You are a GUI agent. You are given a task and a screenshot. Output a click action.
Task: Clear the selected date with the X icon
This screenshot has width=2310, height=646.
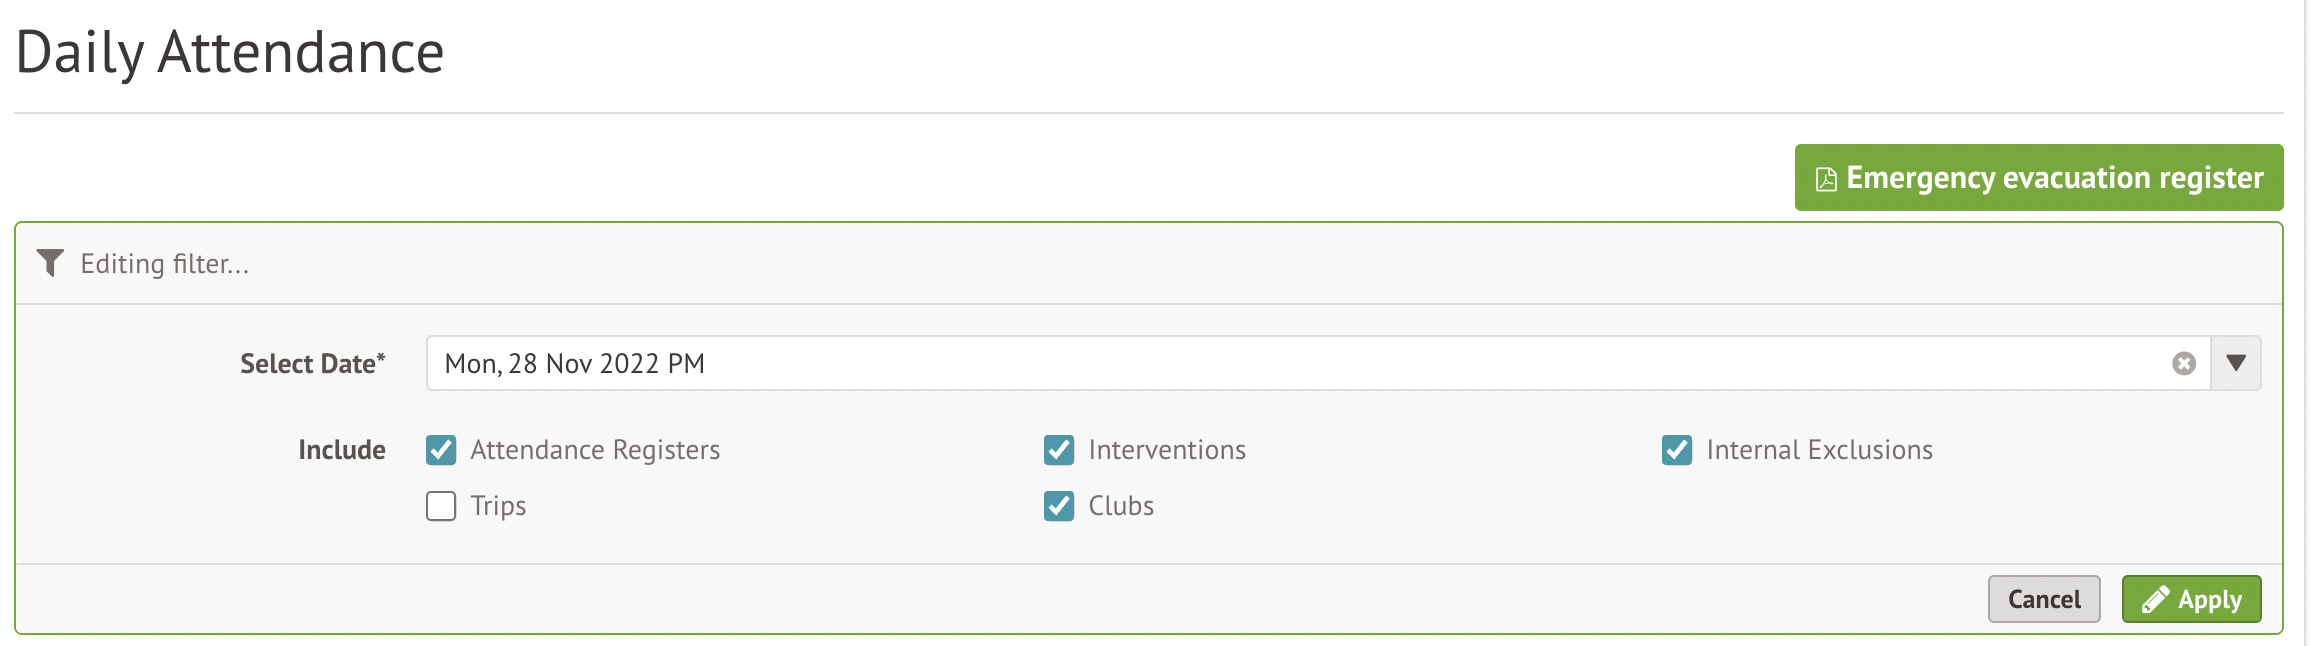(x=2184, y=363)
